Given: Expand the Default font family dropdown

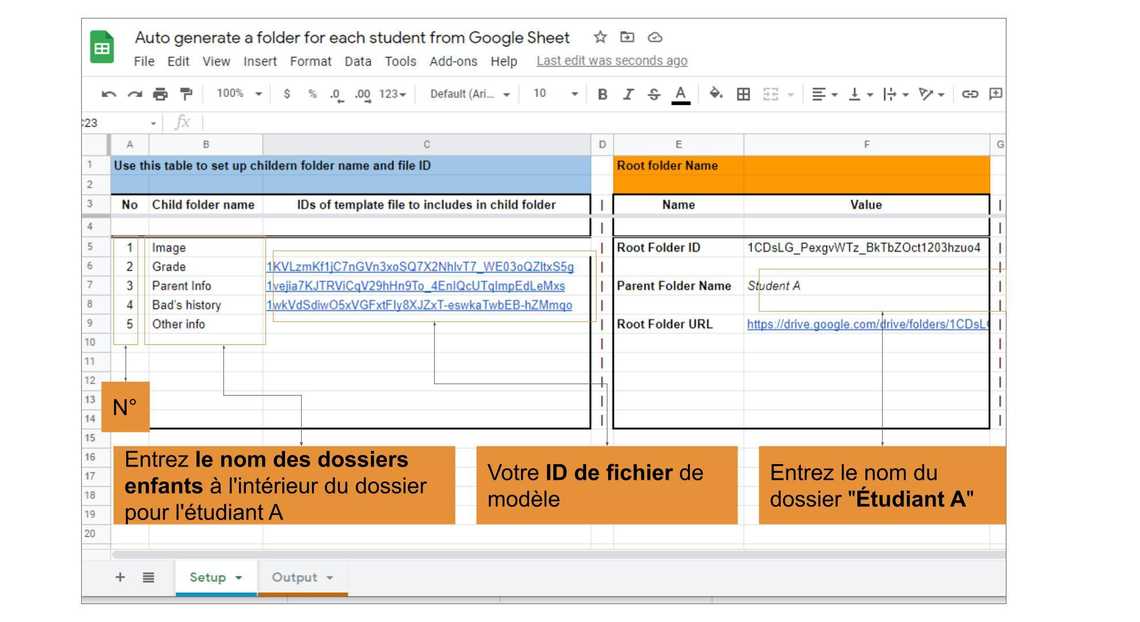Looking at the screenshot, I should pyautogui.click(x=470, y=94).
